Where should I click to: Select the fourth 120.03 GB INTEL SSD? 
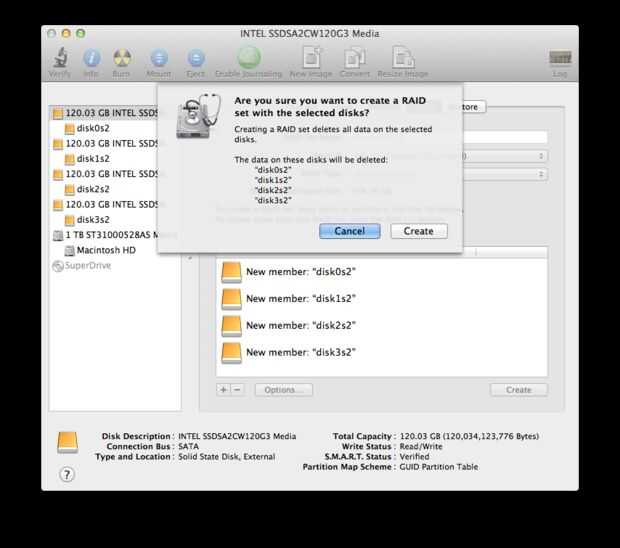(105, 204)
